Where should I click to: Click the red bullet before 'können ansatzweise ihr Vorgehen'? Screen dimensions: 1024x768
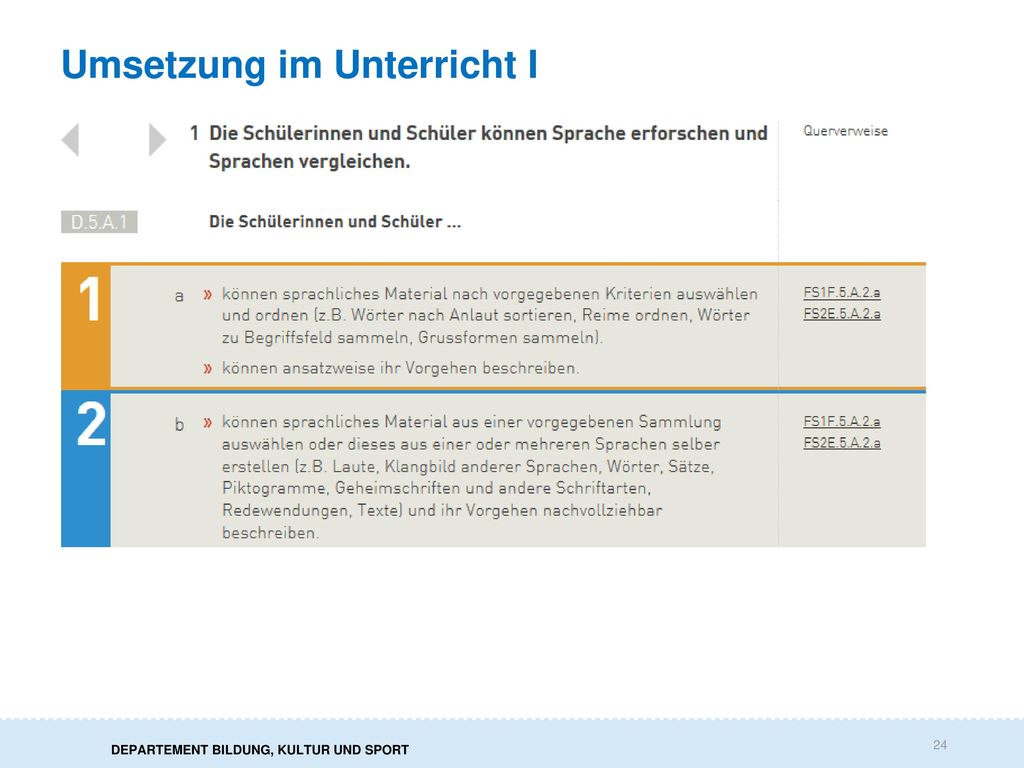click(208, 368)
